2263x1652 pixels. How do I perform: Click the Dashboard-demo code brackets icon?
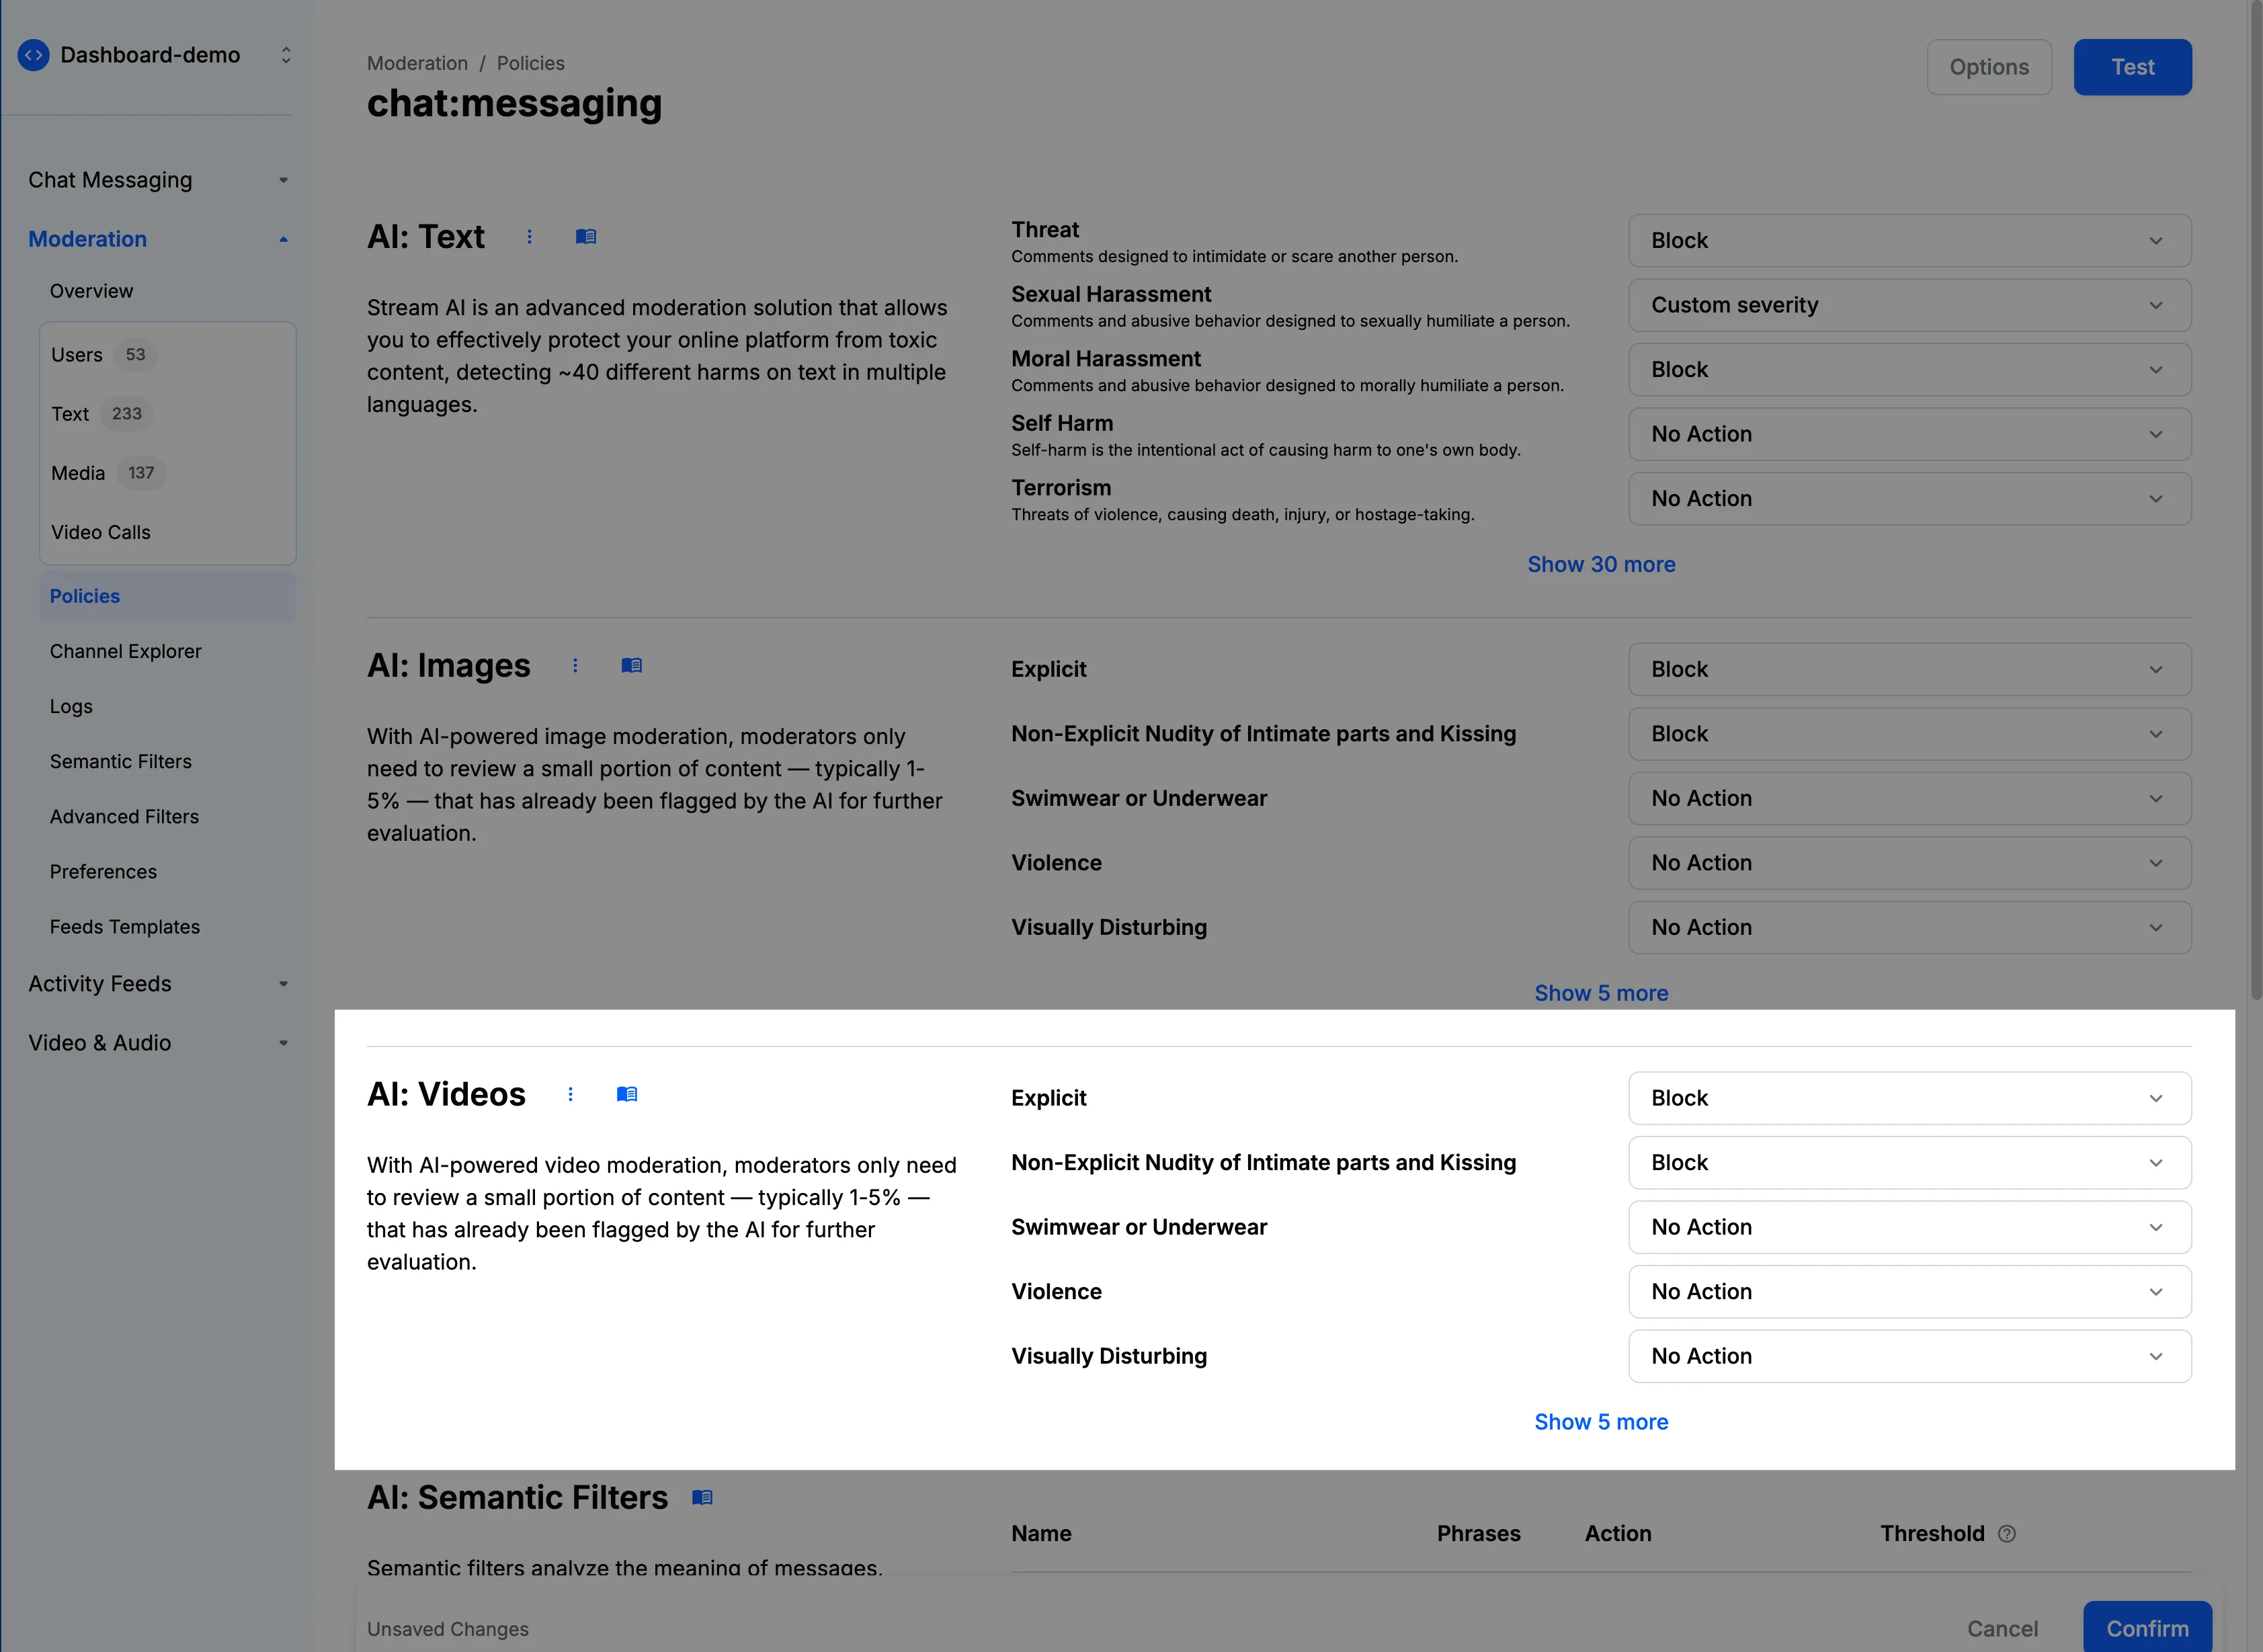point(34,55)
